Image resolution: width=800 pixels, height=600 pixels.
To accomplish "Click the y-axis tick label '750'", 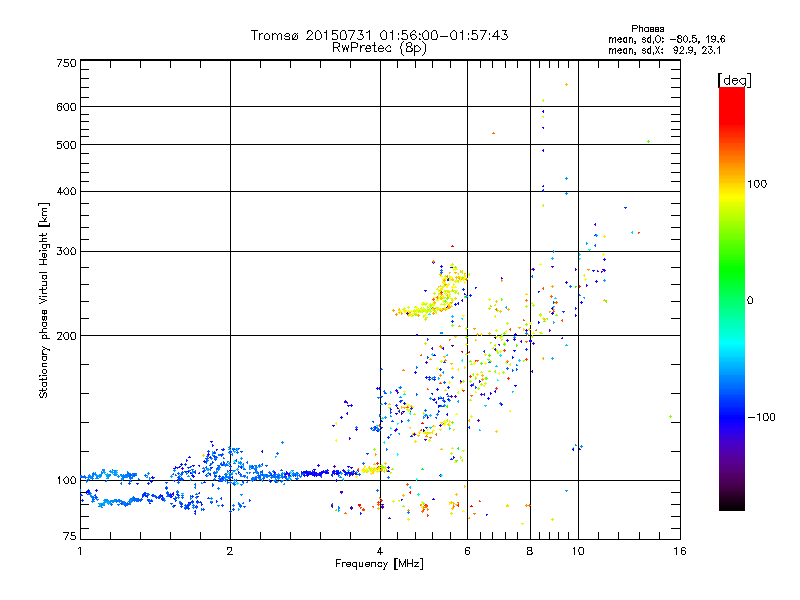I will pos(67,63).
